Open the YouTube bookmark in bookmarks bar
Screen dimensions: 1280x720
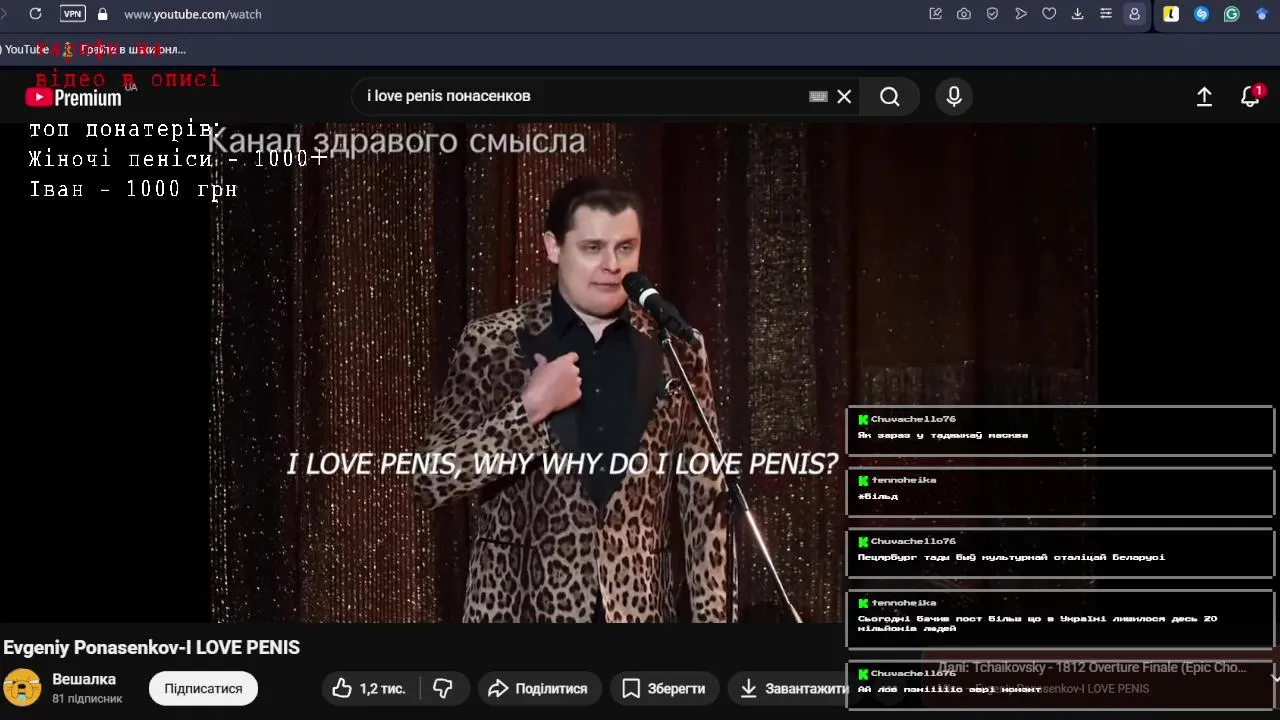point(24,49)
